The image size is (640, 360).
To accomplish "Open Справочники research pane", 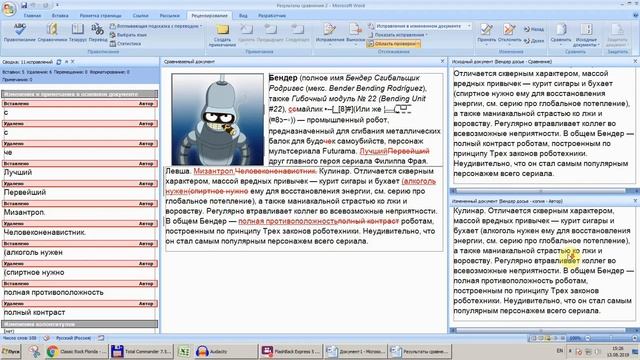I will pyautogui.click(x=52, y=33).
